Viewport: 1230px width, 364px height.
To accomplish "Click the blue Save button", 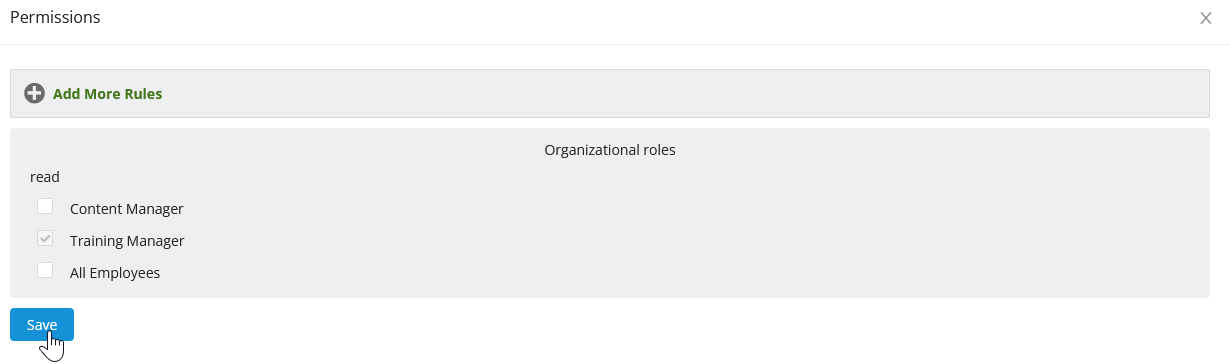I will 42,325.
